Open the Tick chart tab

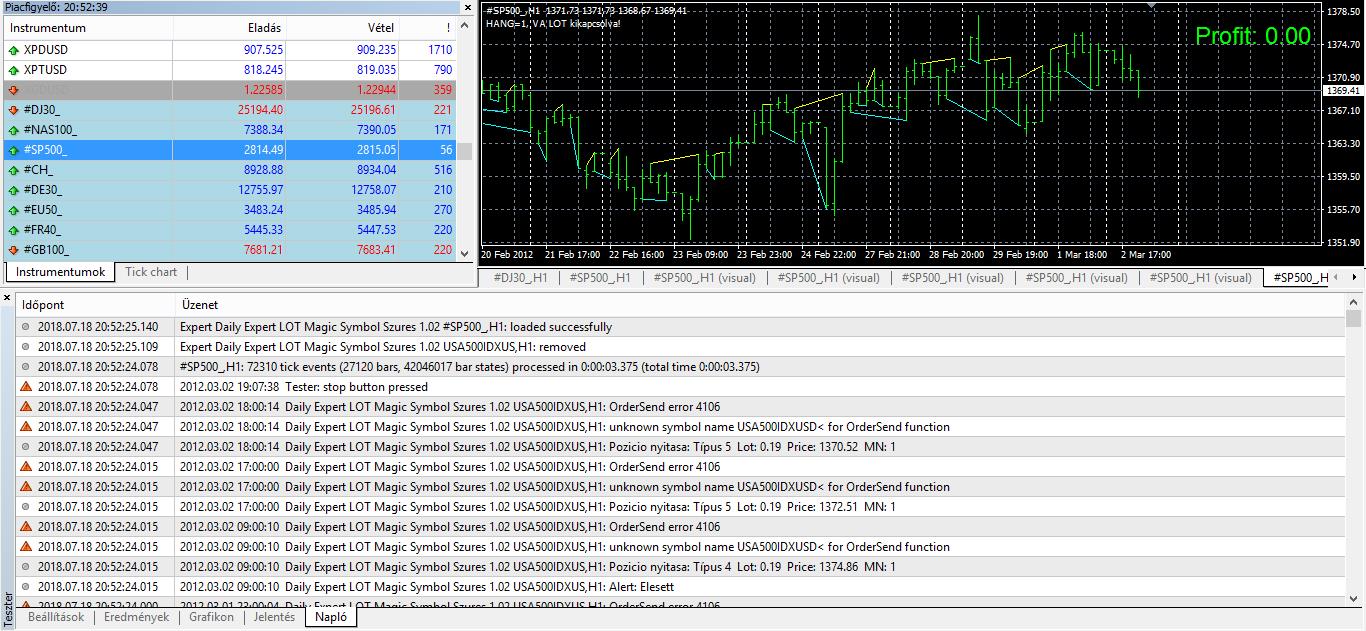coord(151,272)
